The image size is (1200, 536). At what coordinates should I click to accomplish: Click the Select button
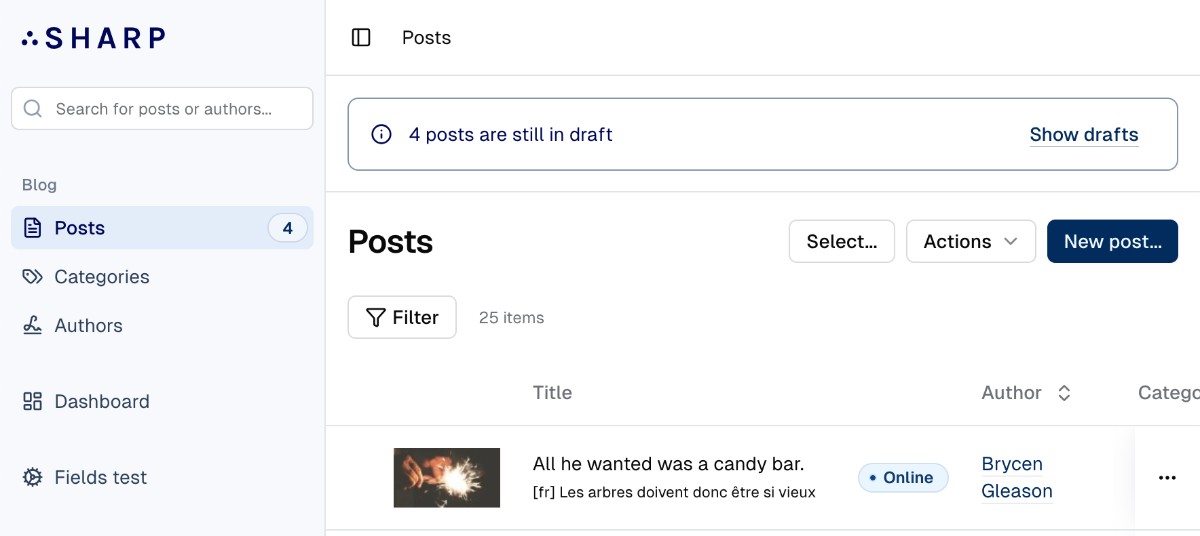coord(842,242)
